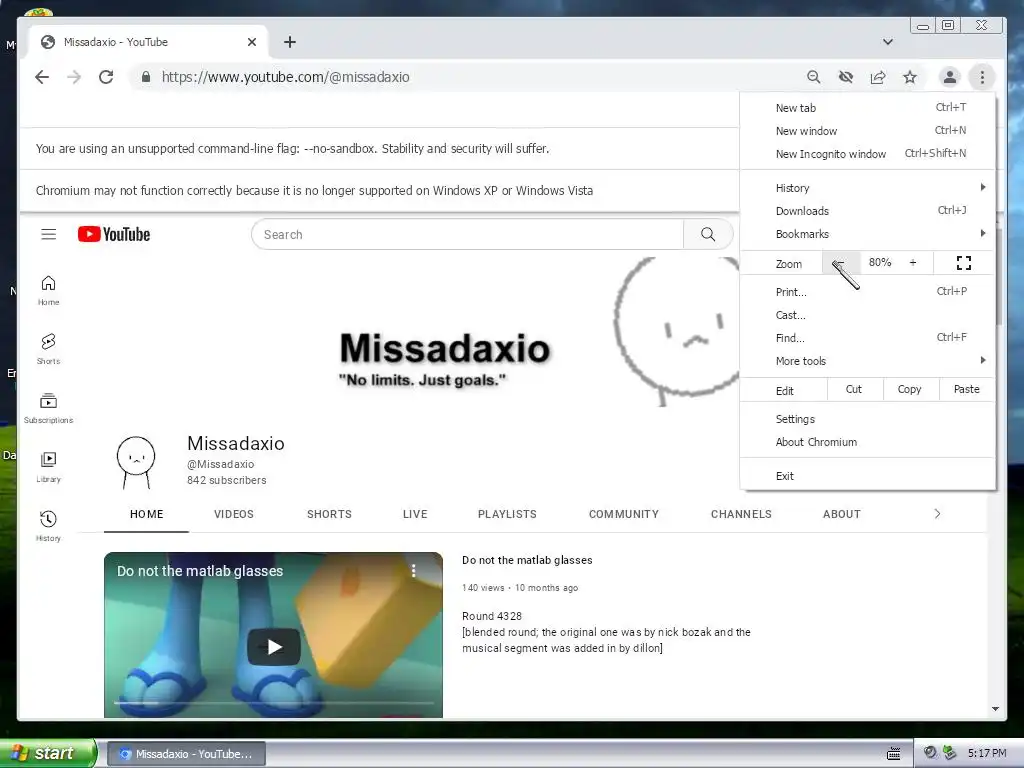Expand the More tools submenu

coord(868,361)
